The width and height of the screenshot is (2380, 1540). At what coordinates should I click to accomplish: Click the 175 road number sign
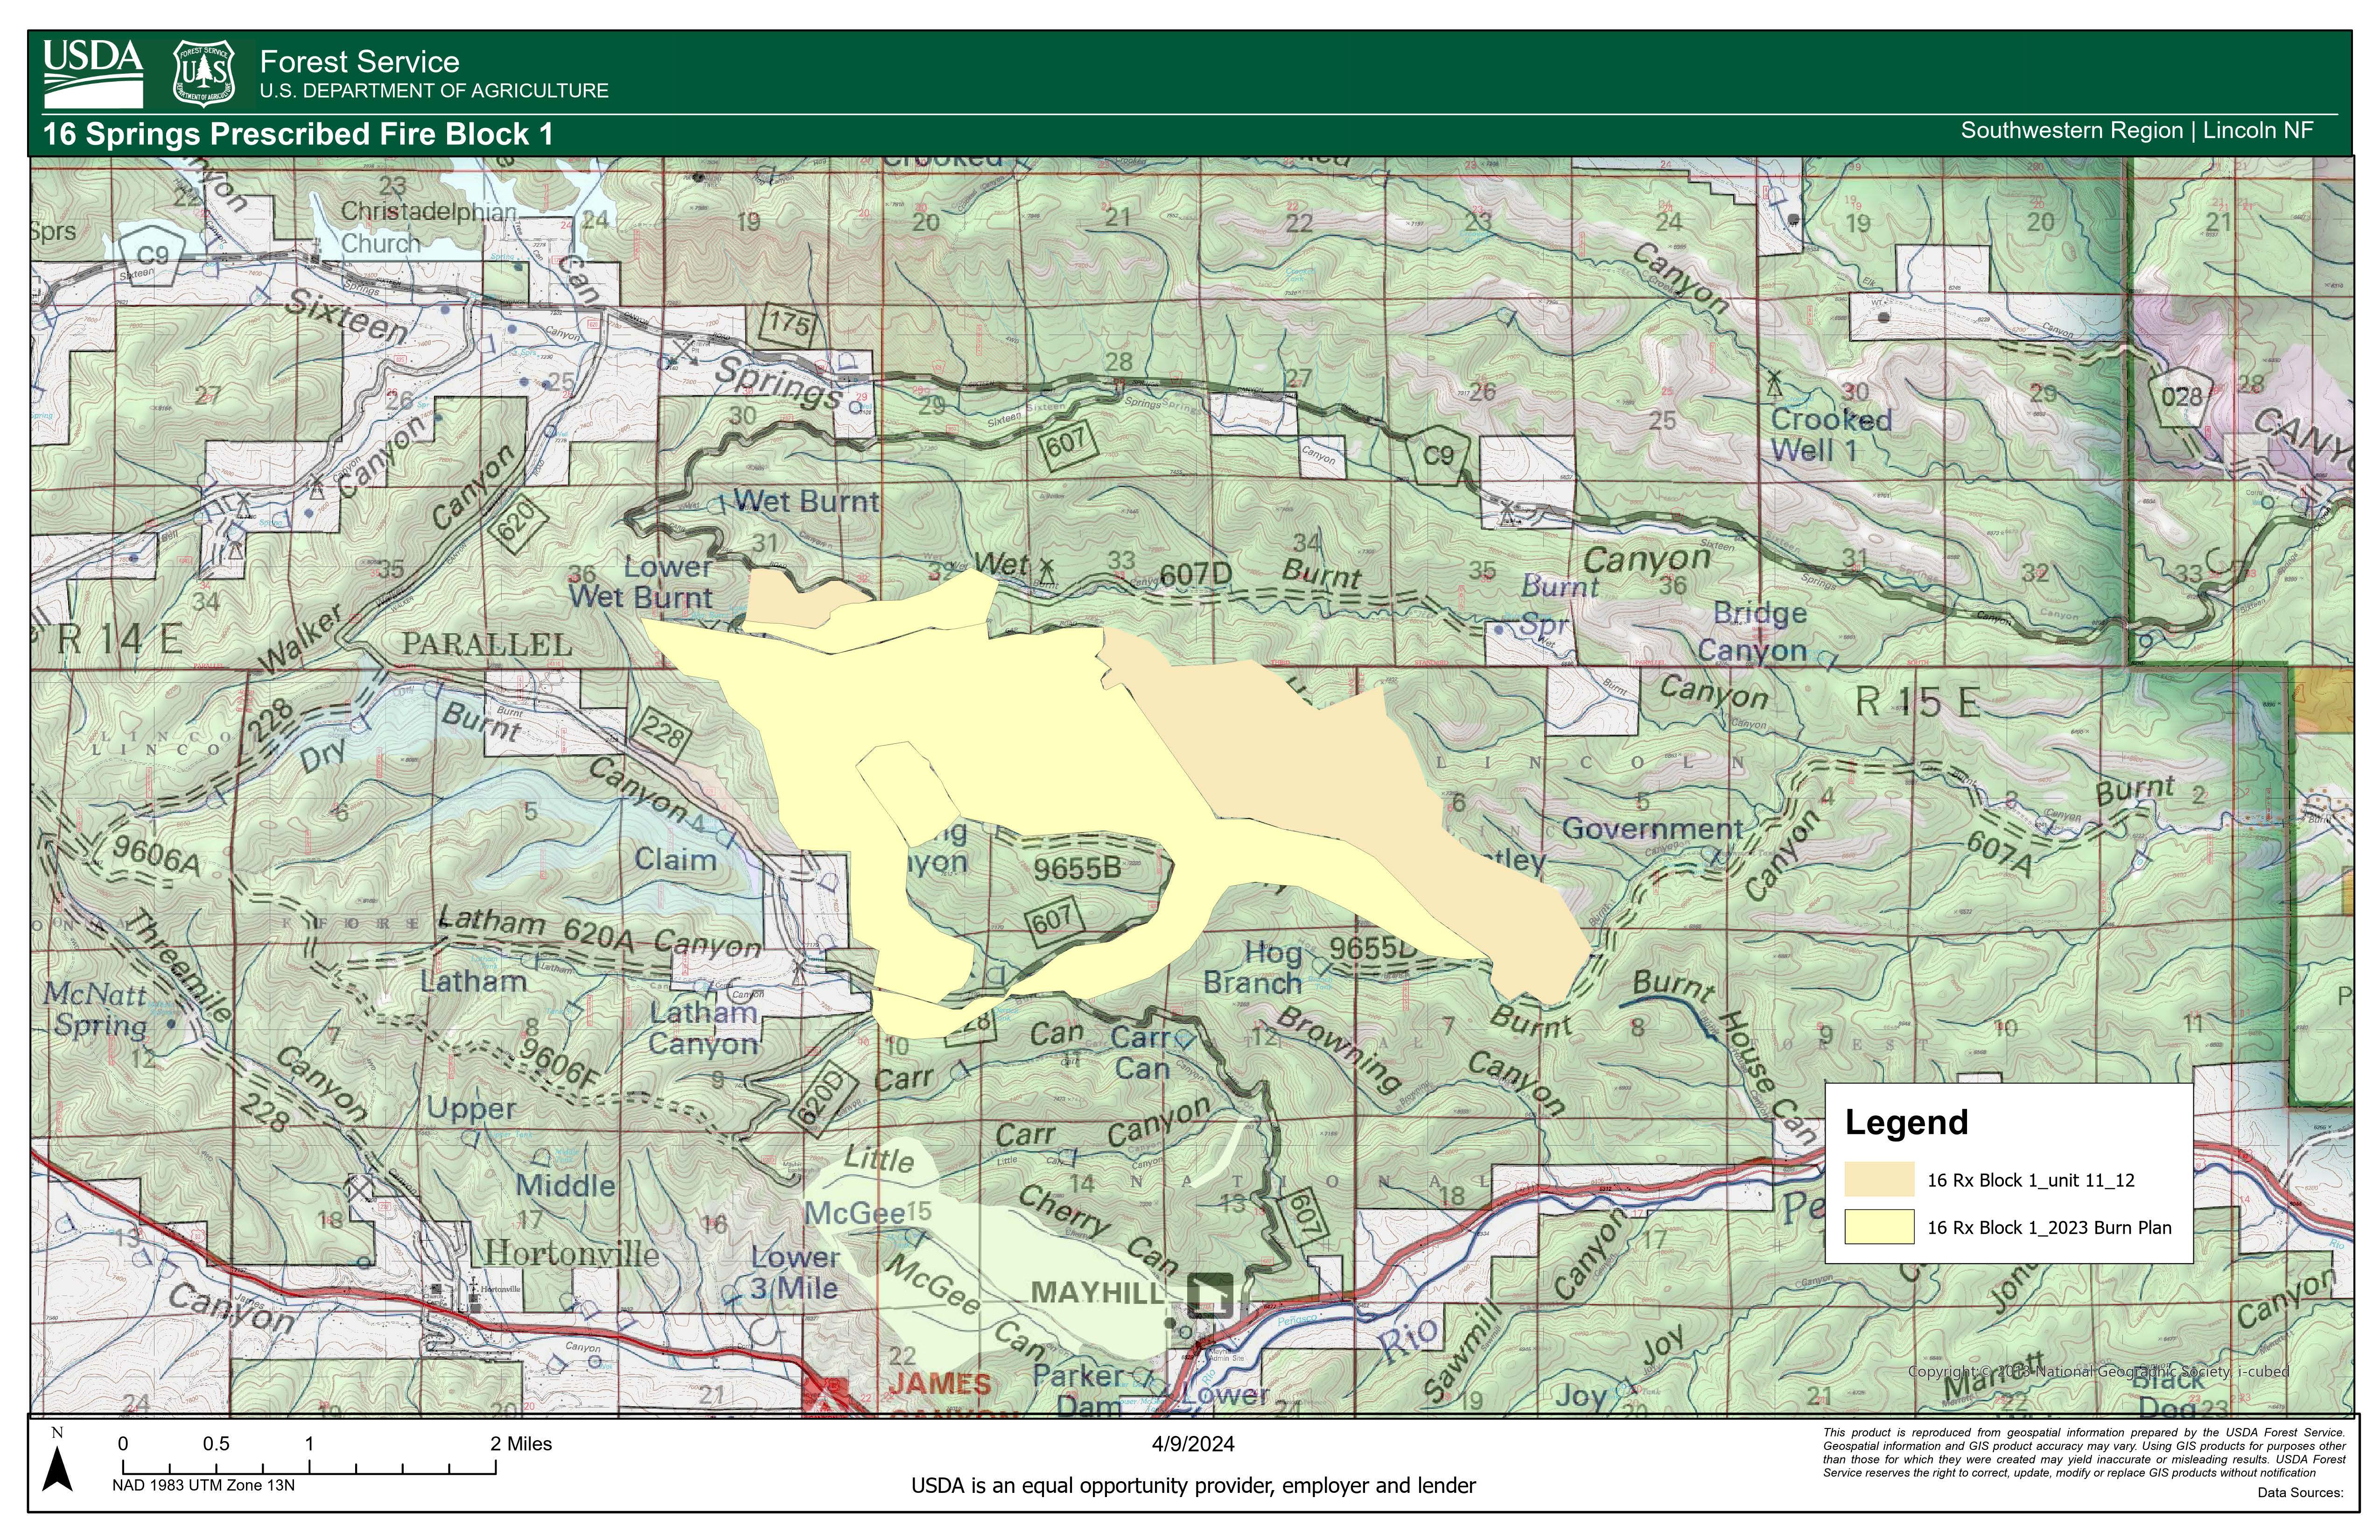(789, 324)
